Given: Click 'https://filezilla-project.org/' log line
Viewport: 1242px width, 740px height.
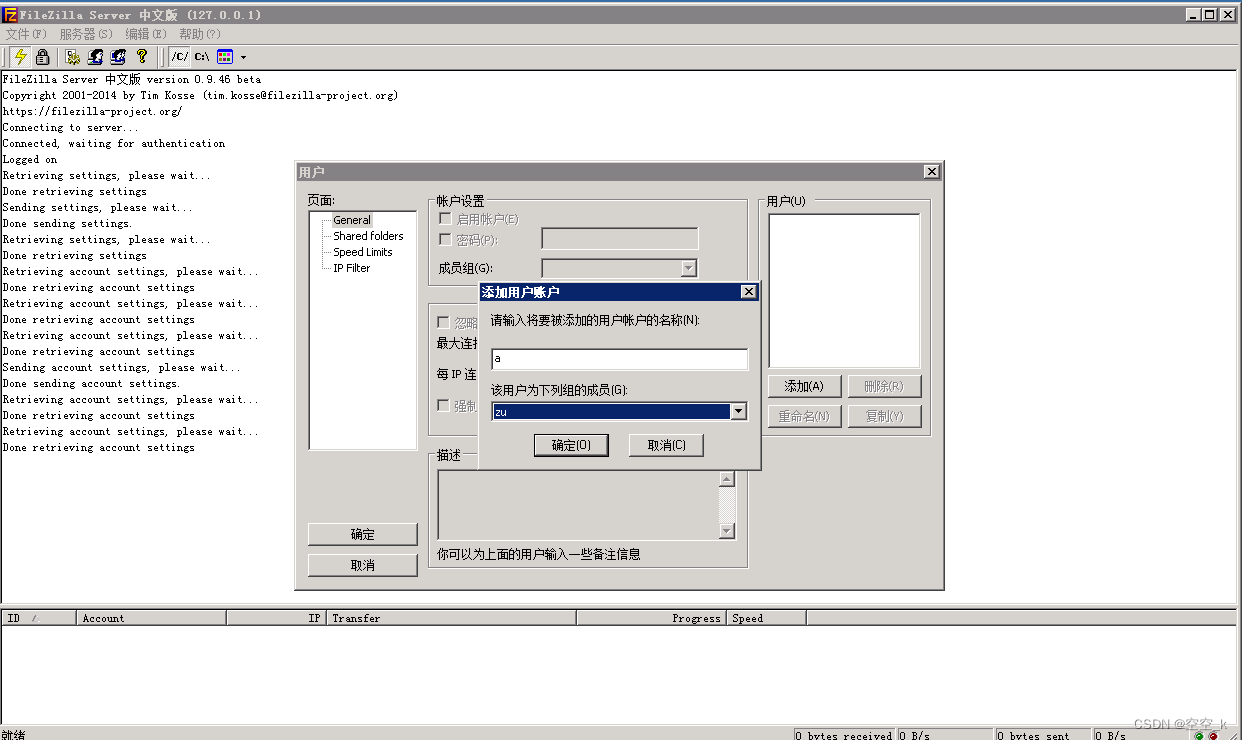Looking at the screenshot, I should click(92, 111).
